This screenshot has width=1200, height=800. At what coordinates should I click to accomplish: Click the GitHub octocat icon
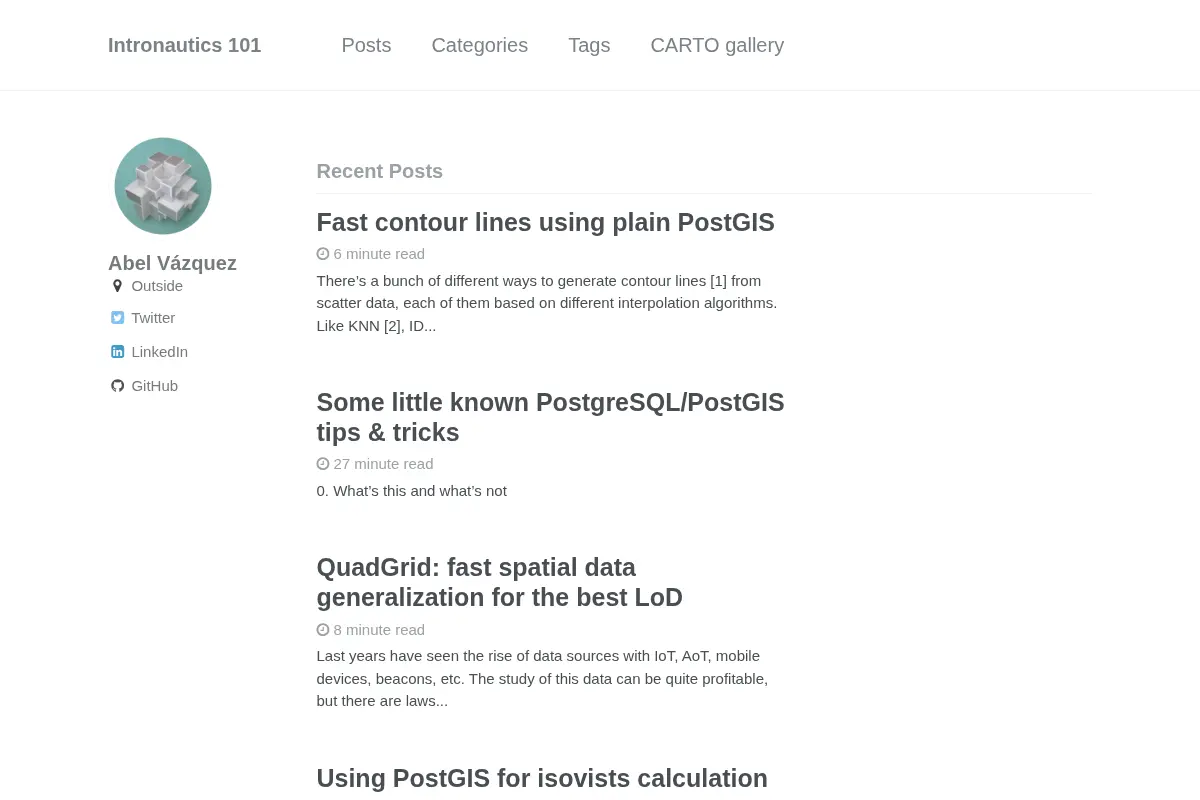(117, 386)
